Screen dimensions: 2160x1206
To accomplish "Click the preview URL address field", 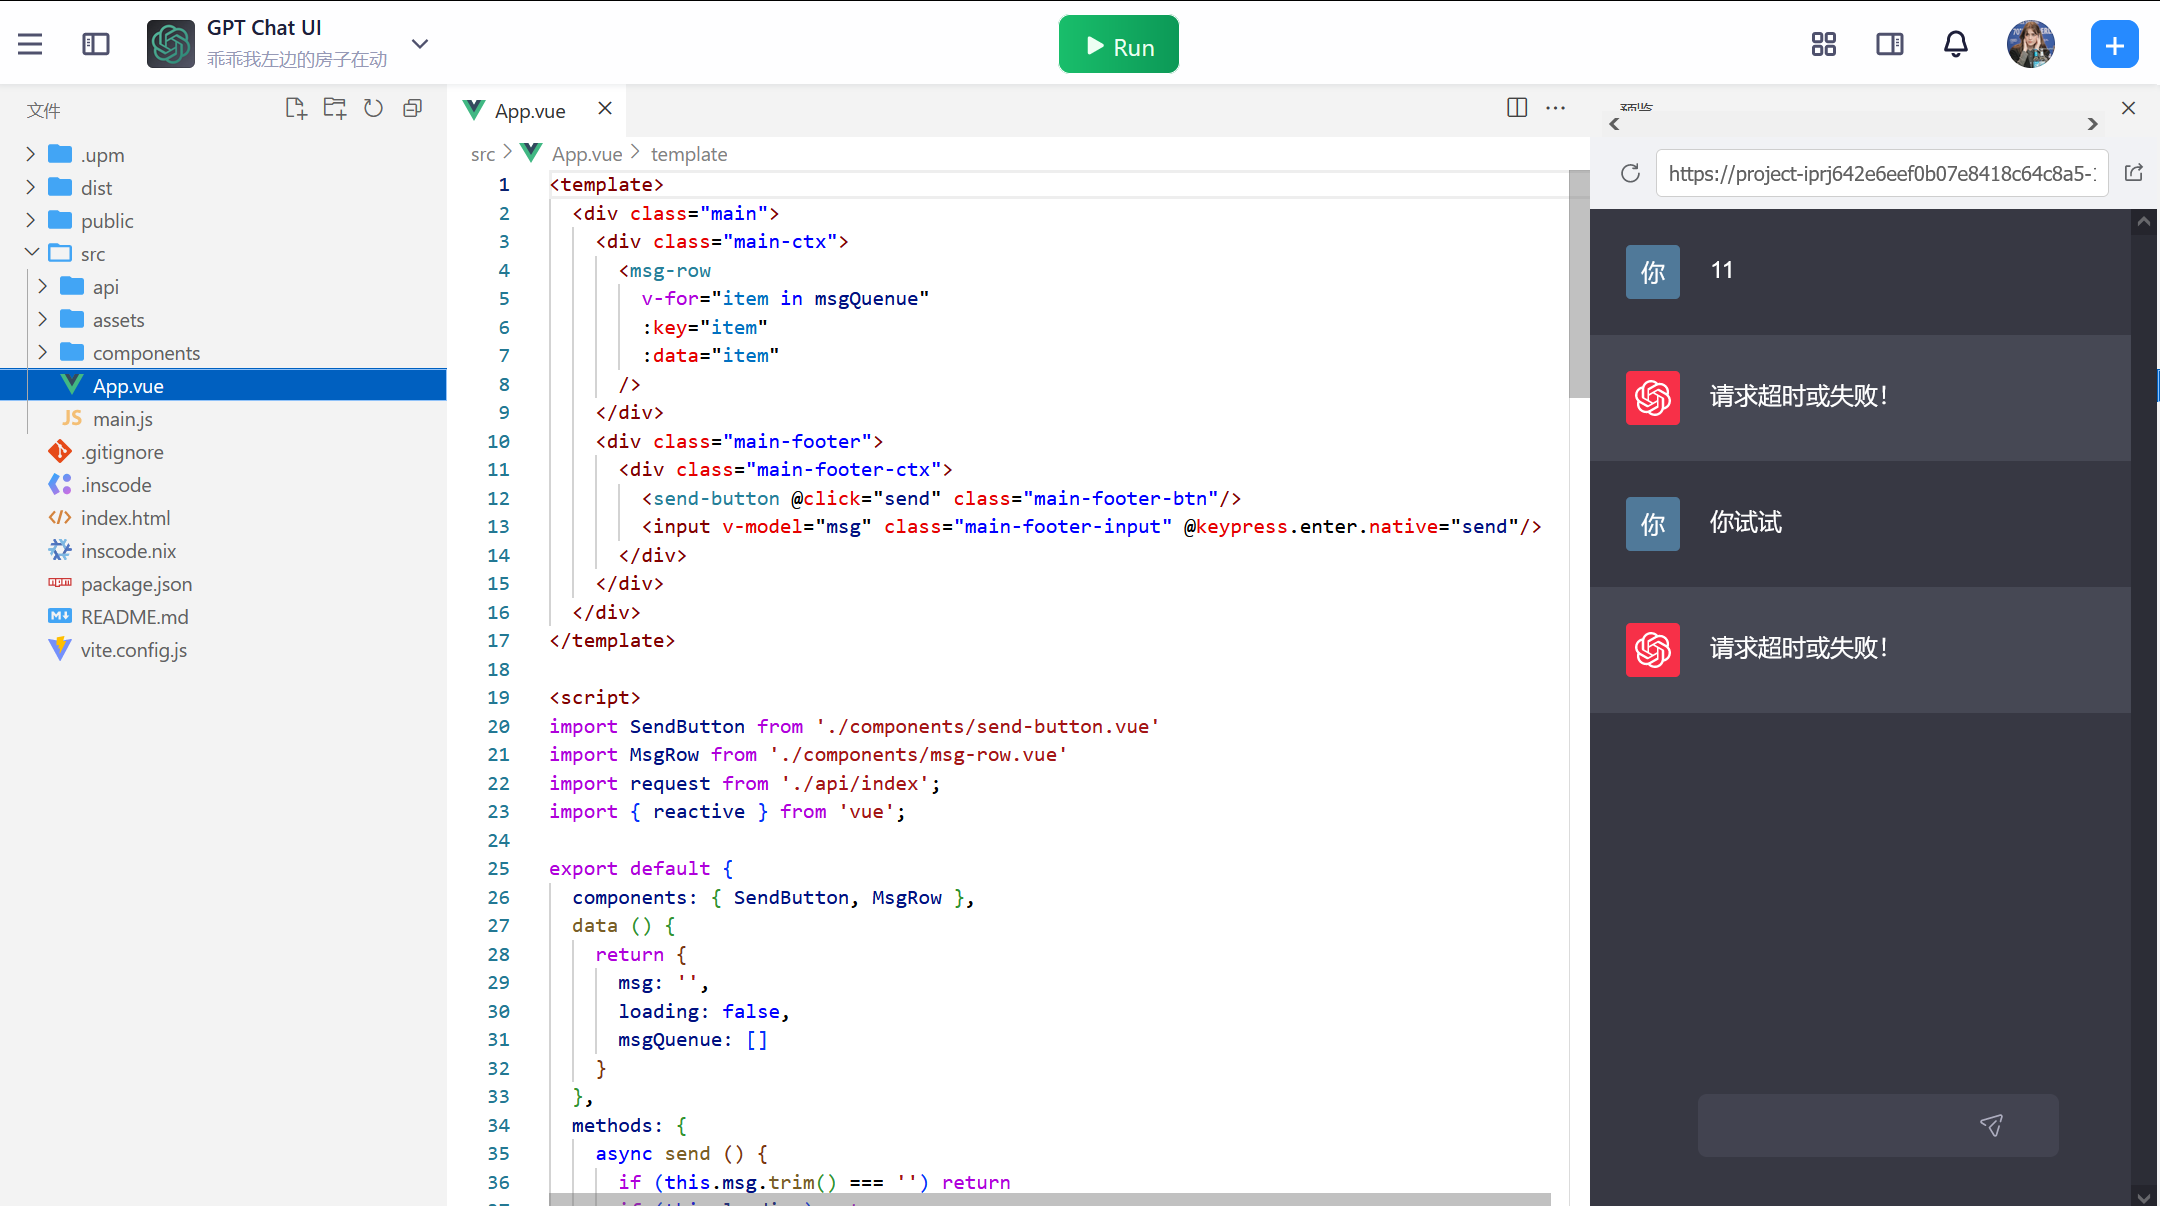I will pos(1880,173).
